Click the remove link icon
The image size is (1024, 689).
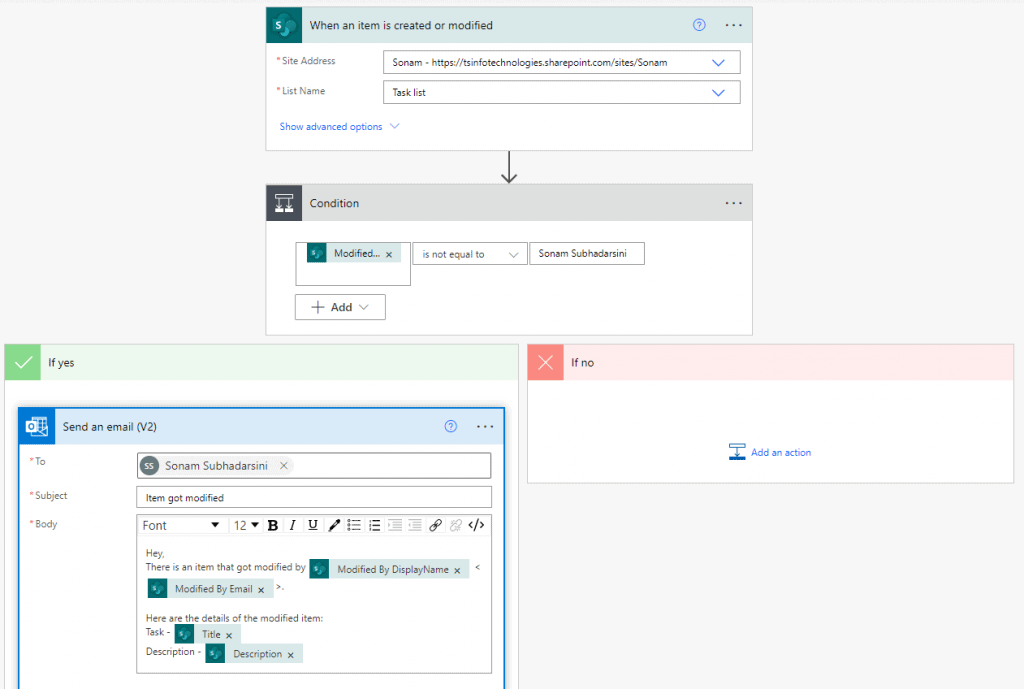tap(456, 526)
